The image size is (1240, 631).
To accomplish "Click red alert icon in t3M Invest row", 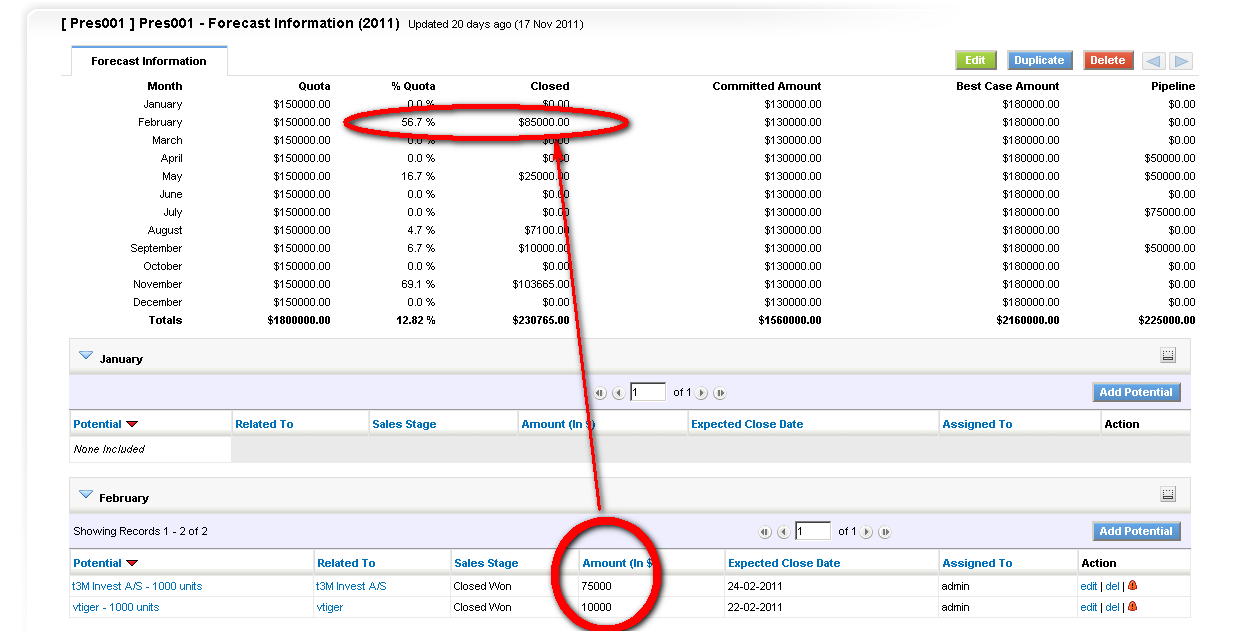I will 1133,586.
